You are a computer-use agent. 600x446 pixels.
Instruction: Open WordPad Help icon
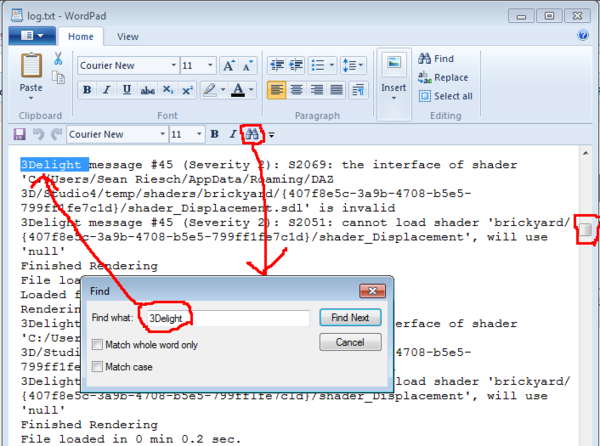click(583, 35)
